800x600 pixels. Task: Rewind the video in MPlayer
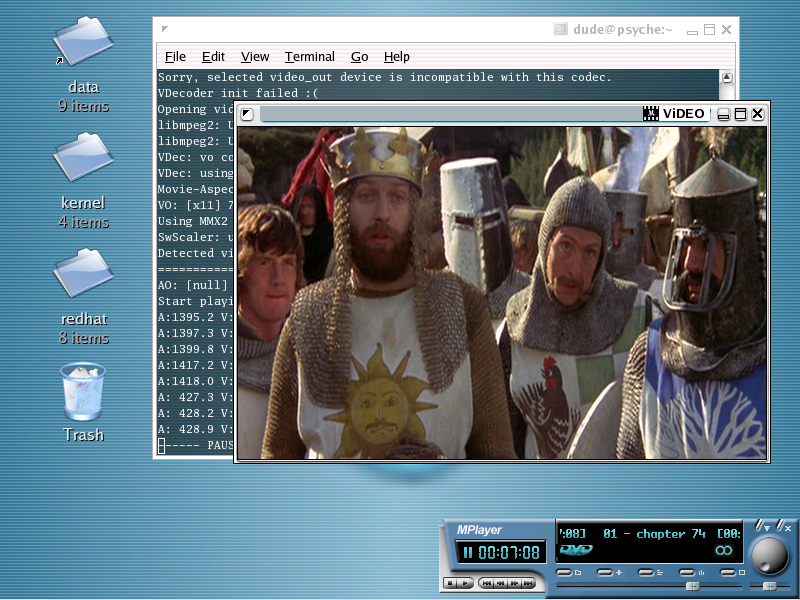501,583
